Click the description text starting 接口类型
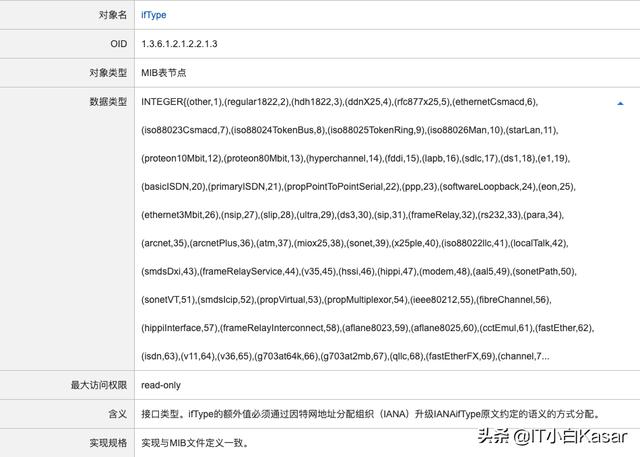The height and width of the screenshot is (457, 640). coord(371,414)
